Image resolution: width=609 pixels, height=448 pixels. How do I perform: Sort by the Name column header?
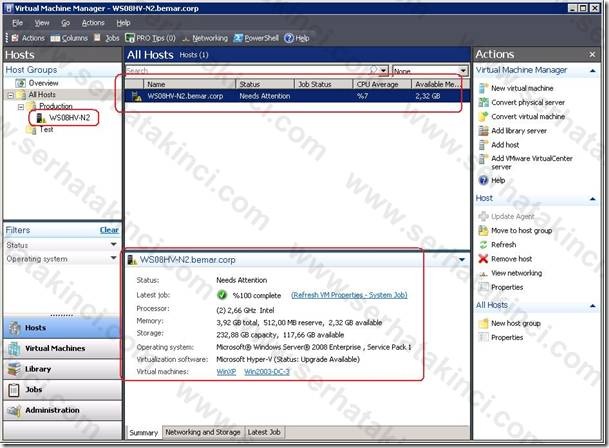pyautogui.click(x=190, y=84)
